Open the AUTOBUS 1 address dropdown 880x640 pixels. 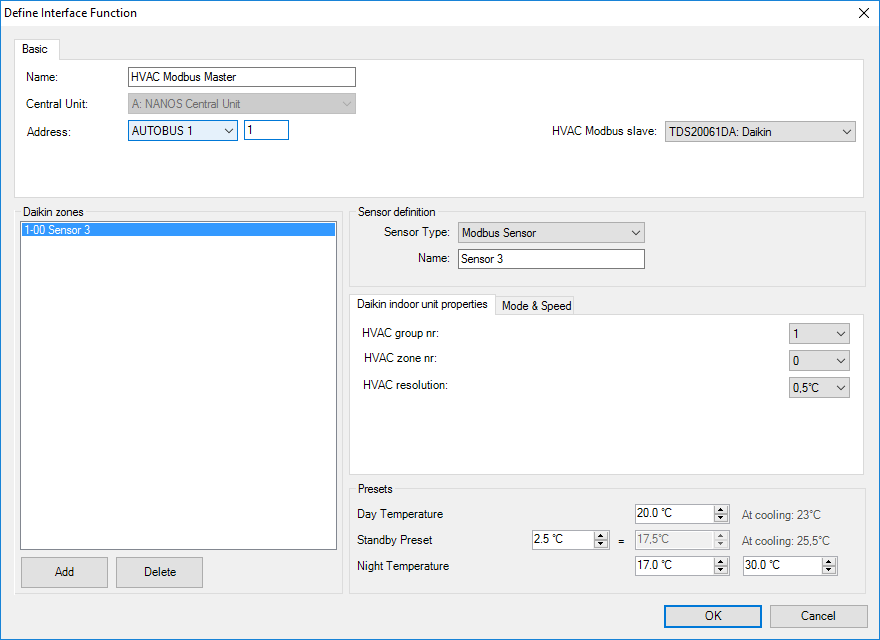coord(228,130)
